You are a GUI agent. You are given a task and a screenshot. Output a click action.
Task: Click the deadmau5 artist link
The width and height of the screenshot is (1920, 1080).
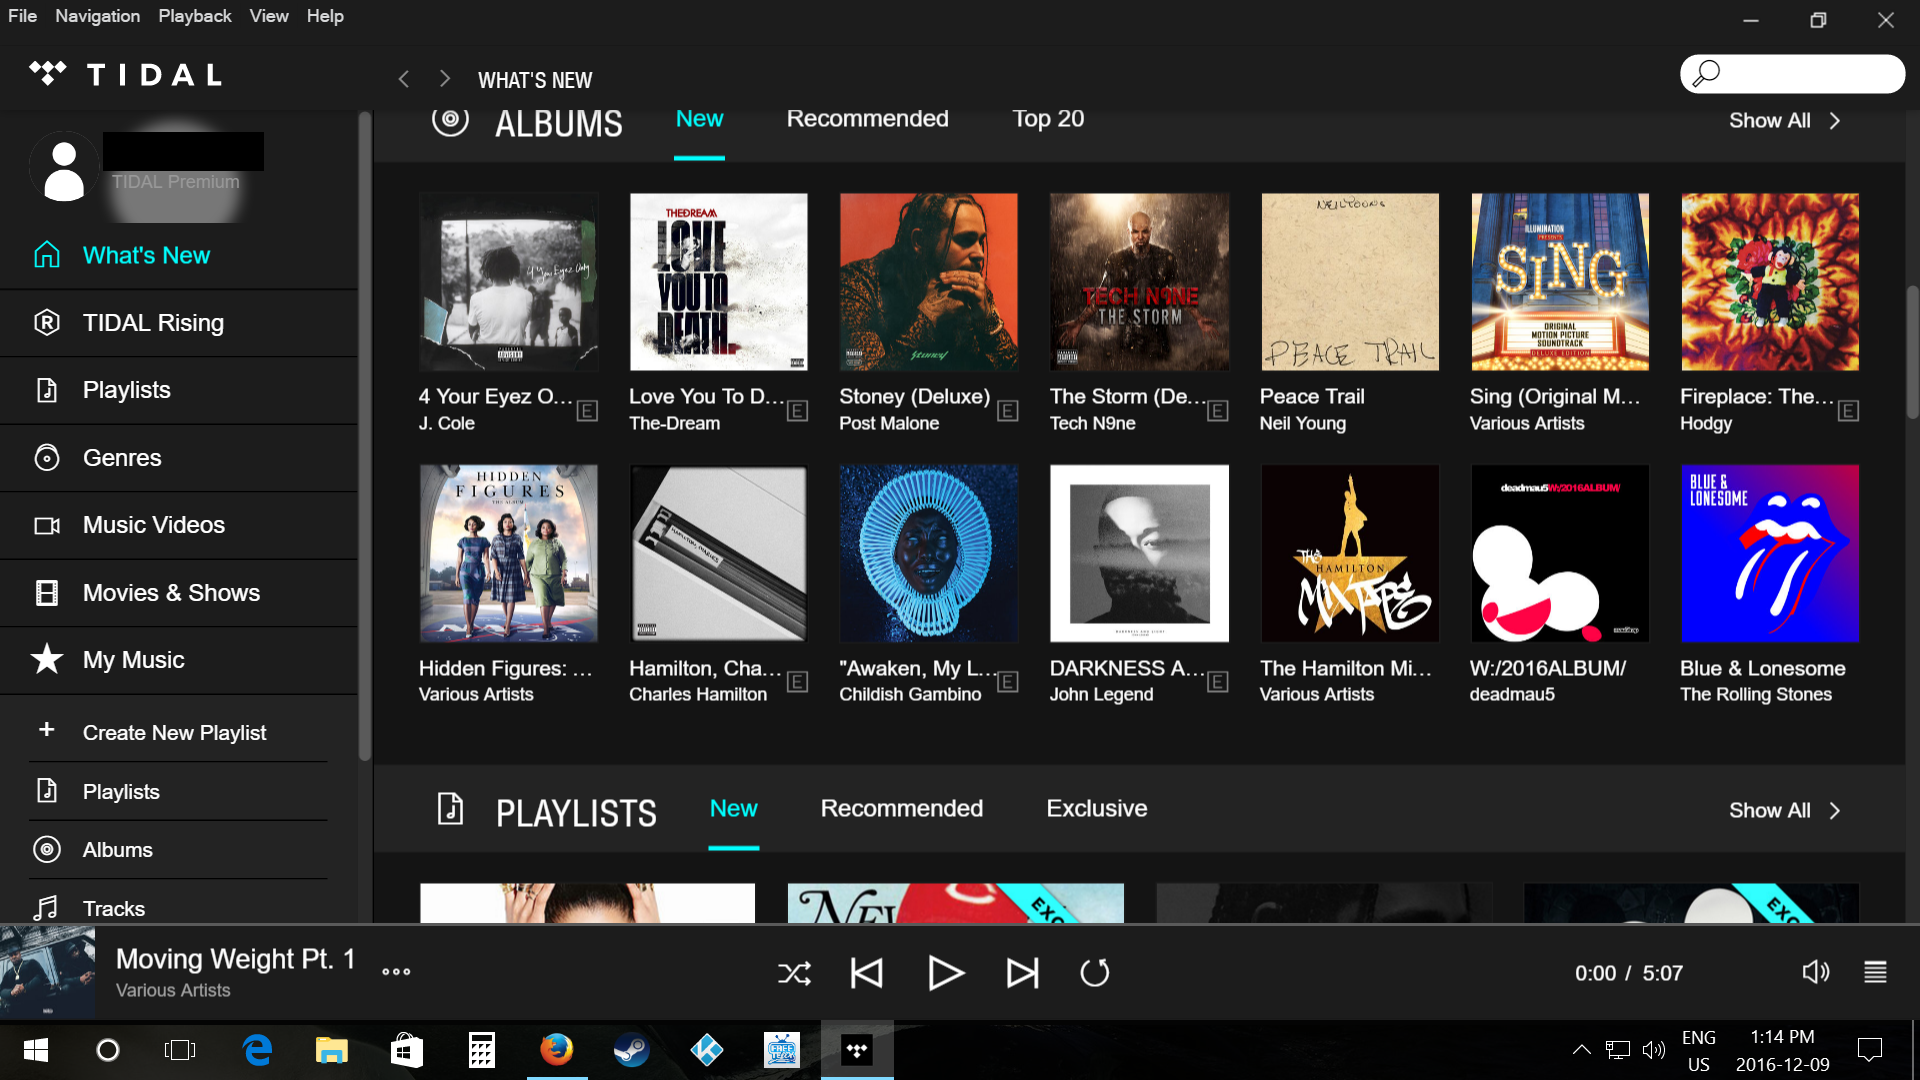pyautogui.click(x=1512, y=694)
